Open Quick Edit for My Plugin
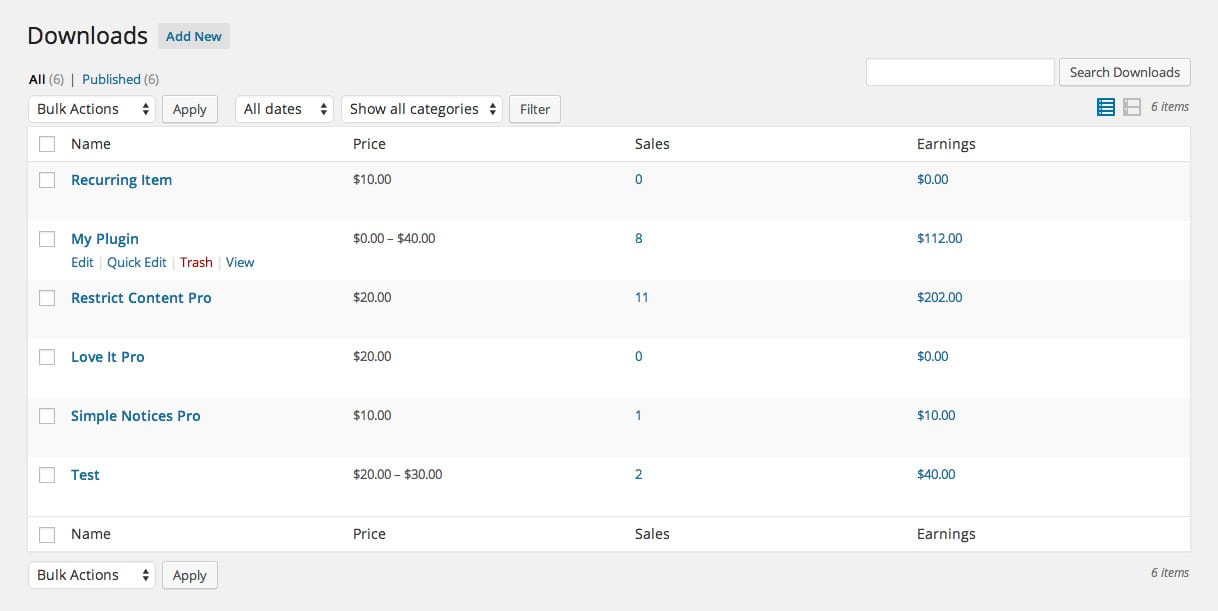The image size is (1218, 611). [x=137, y=262]
